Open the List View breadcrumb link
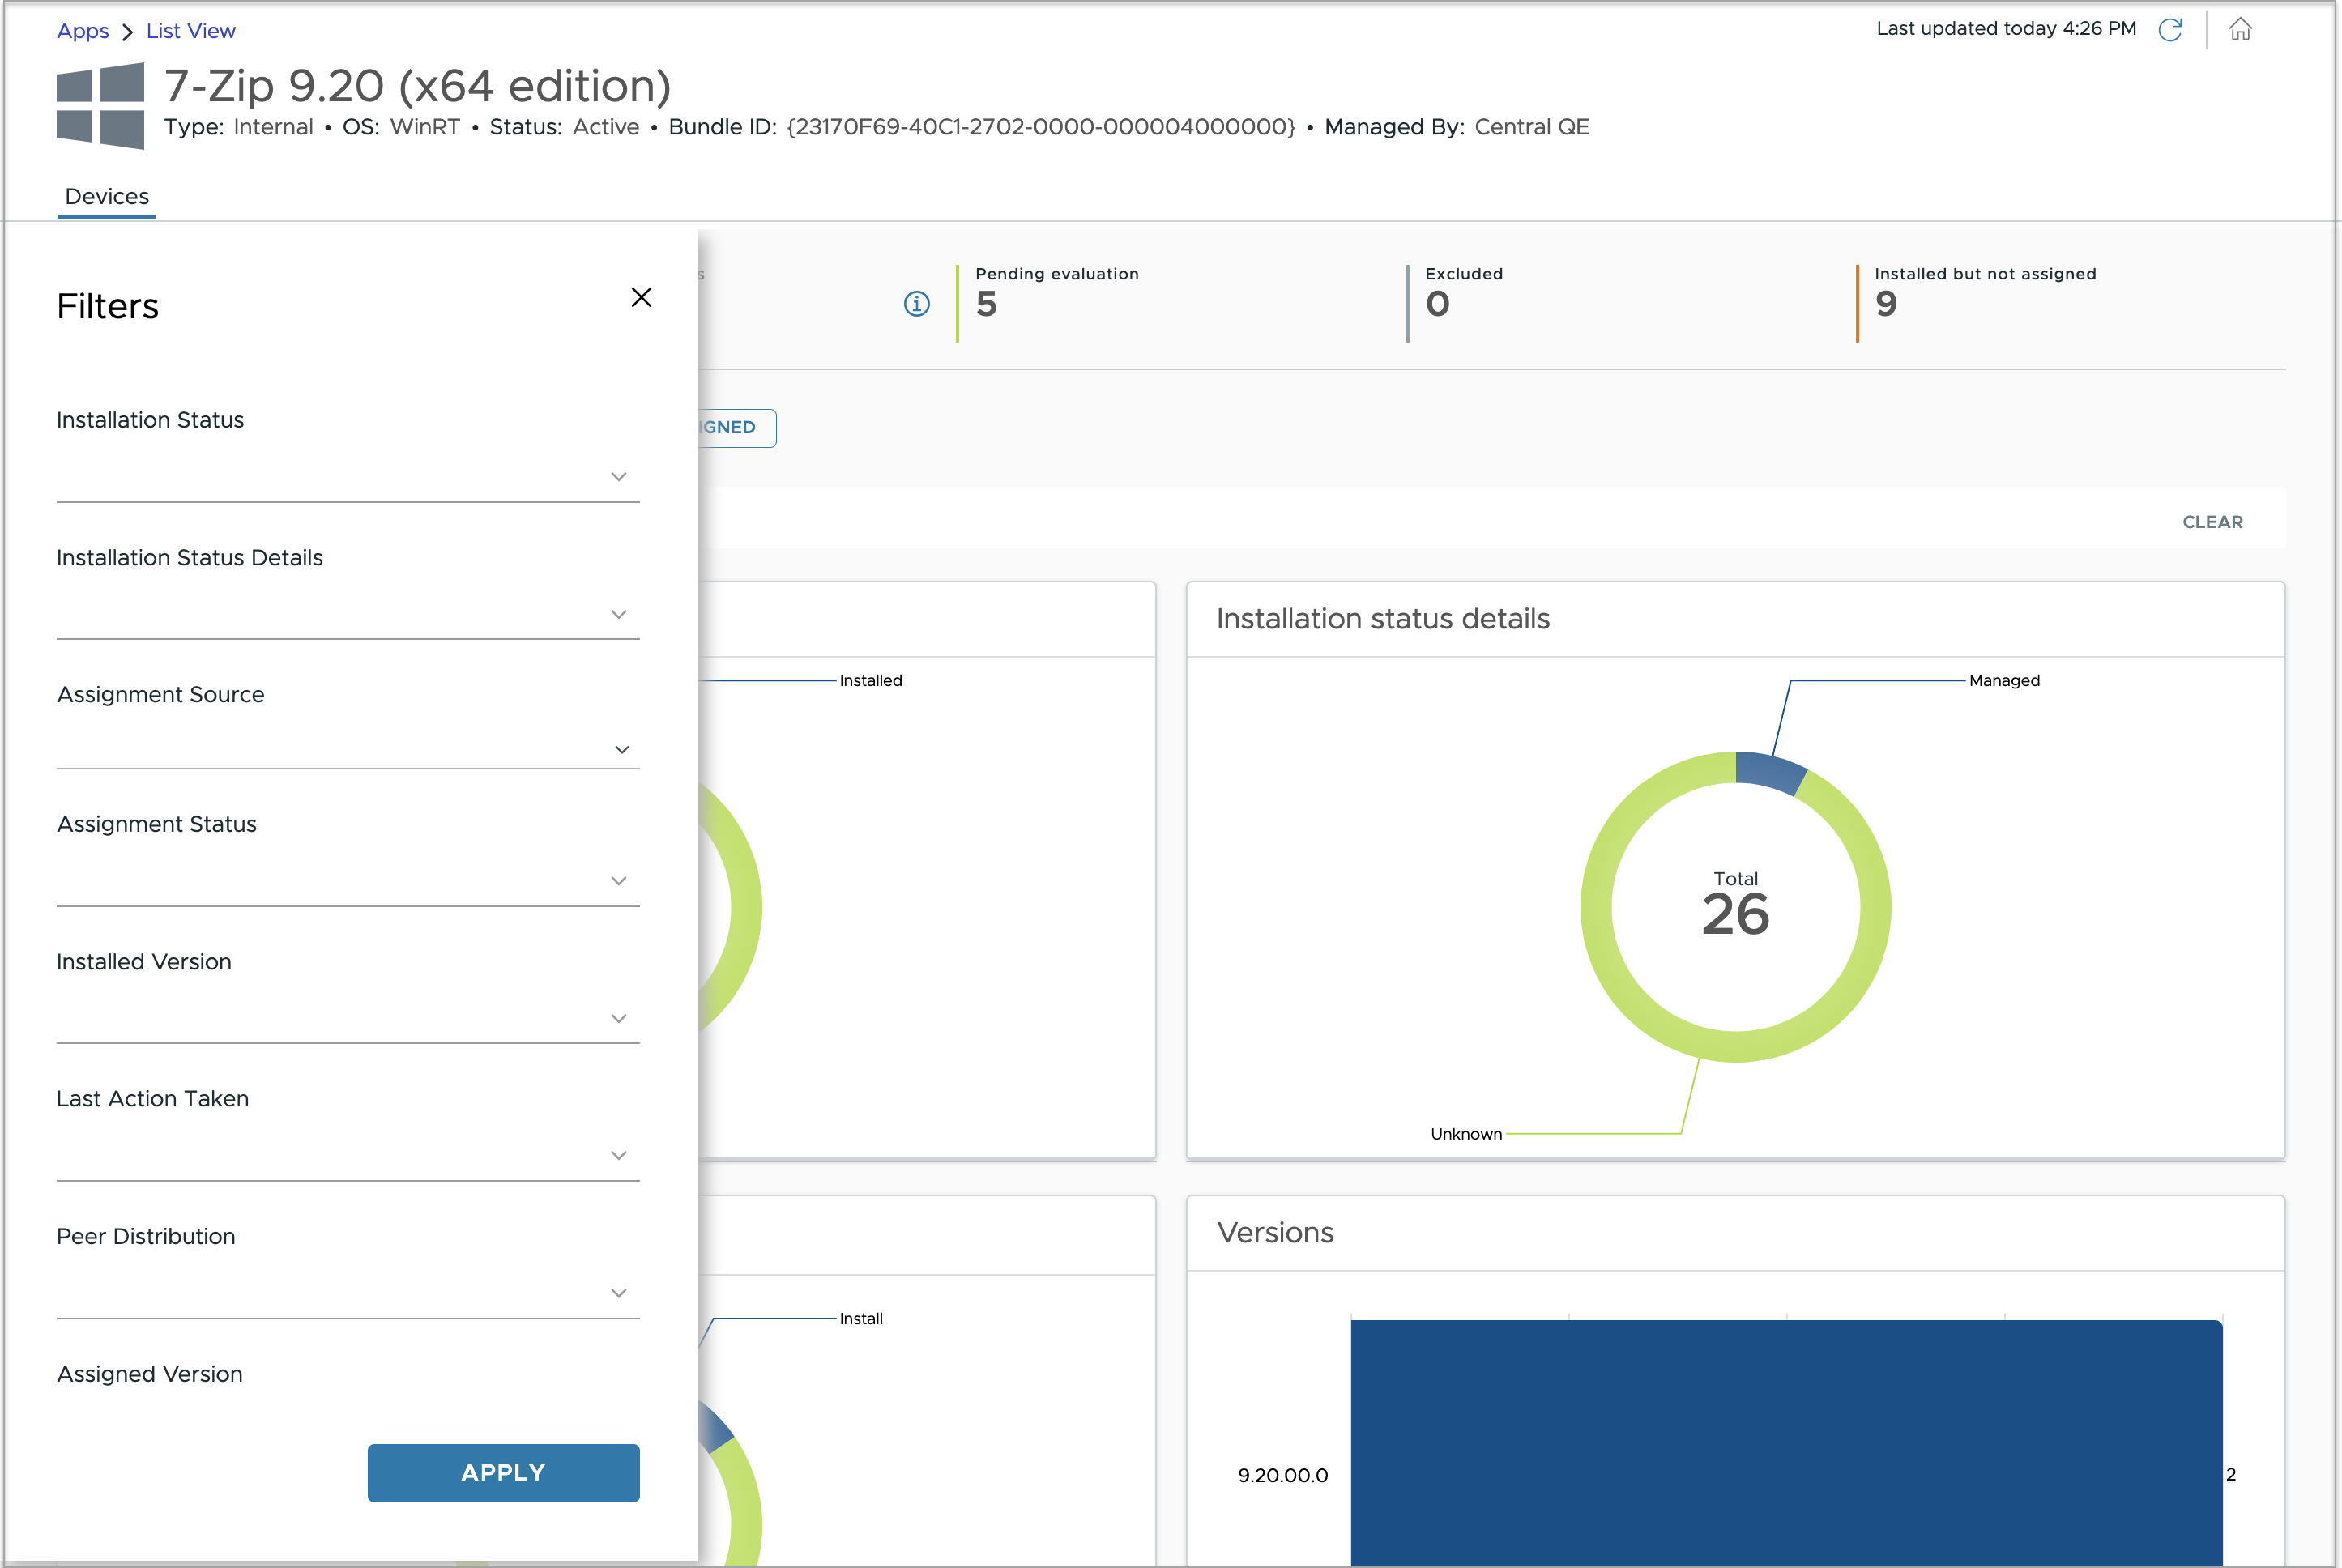Screen dimensions: 2342x1568 tap(191, 31)
